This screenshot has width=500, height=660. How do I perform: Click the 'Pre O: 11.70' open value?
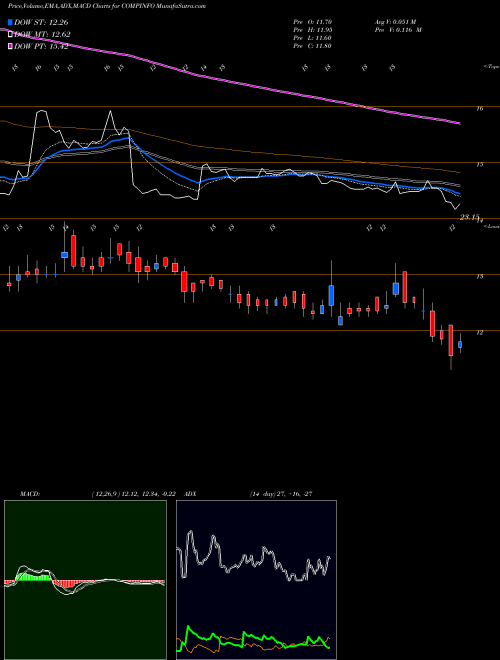313,22
